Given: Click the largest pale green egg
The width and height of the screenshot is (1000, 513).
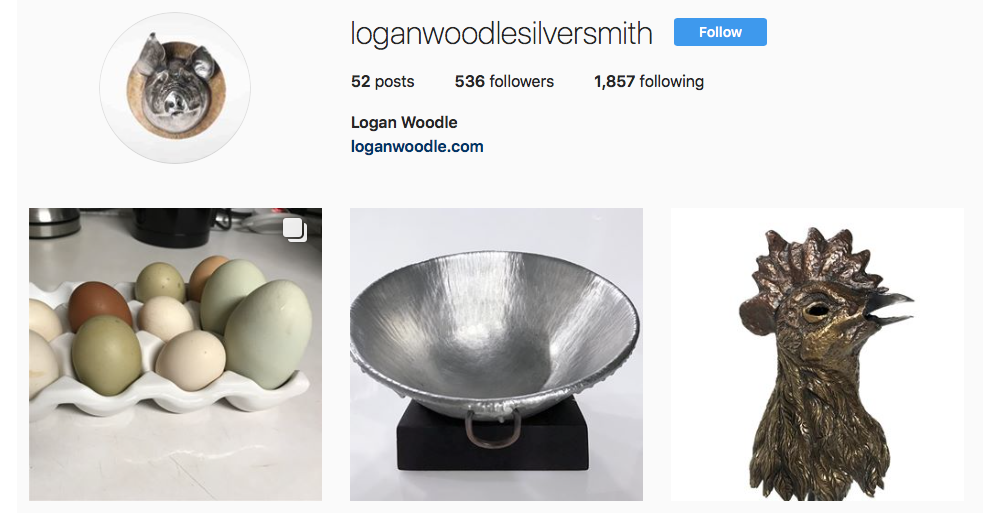Looking at the screenshot, I should point(268,334).
